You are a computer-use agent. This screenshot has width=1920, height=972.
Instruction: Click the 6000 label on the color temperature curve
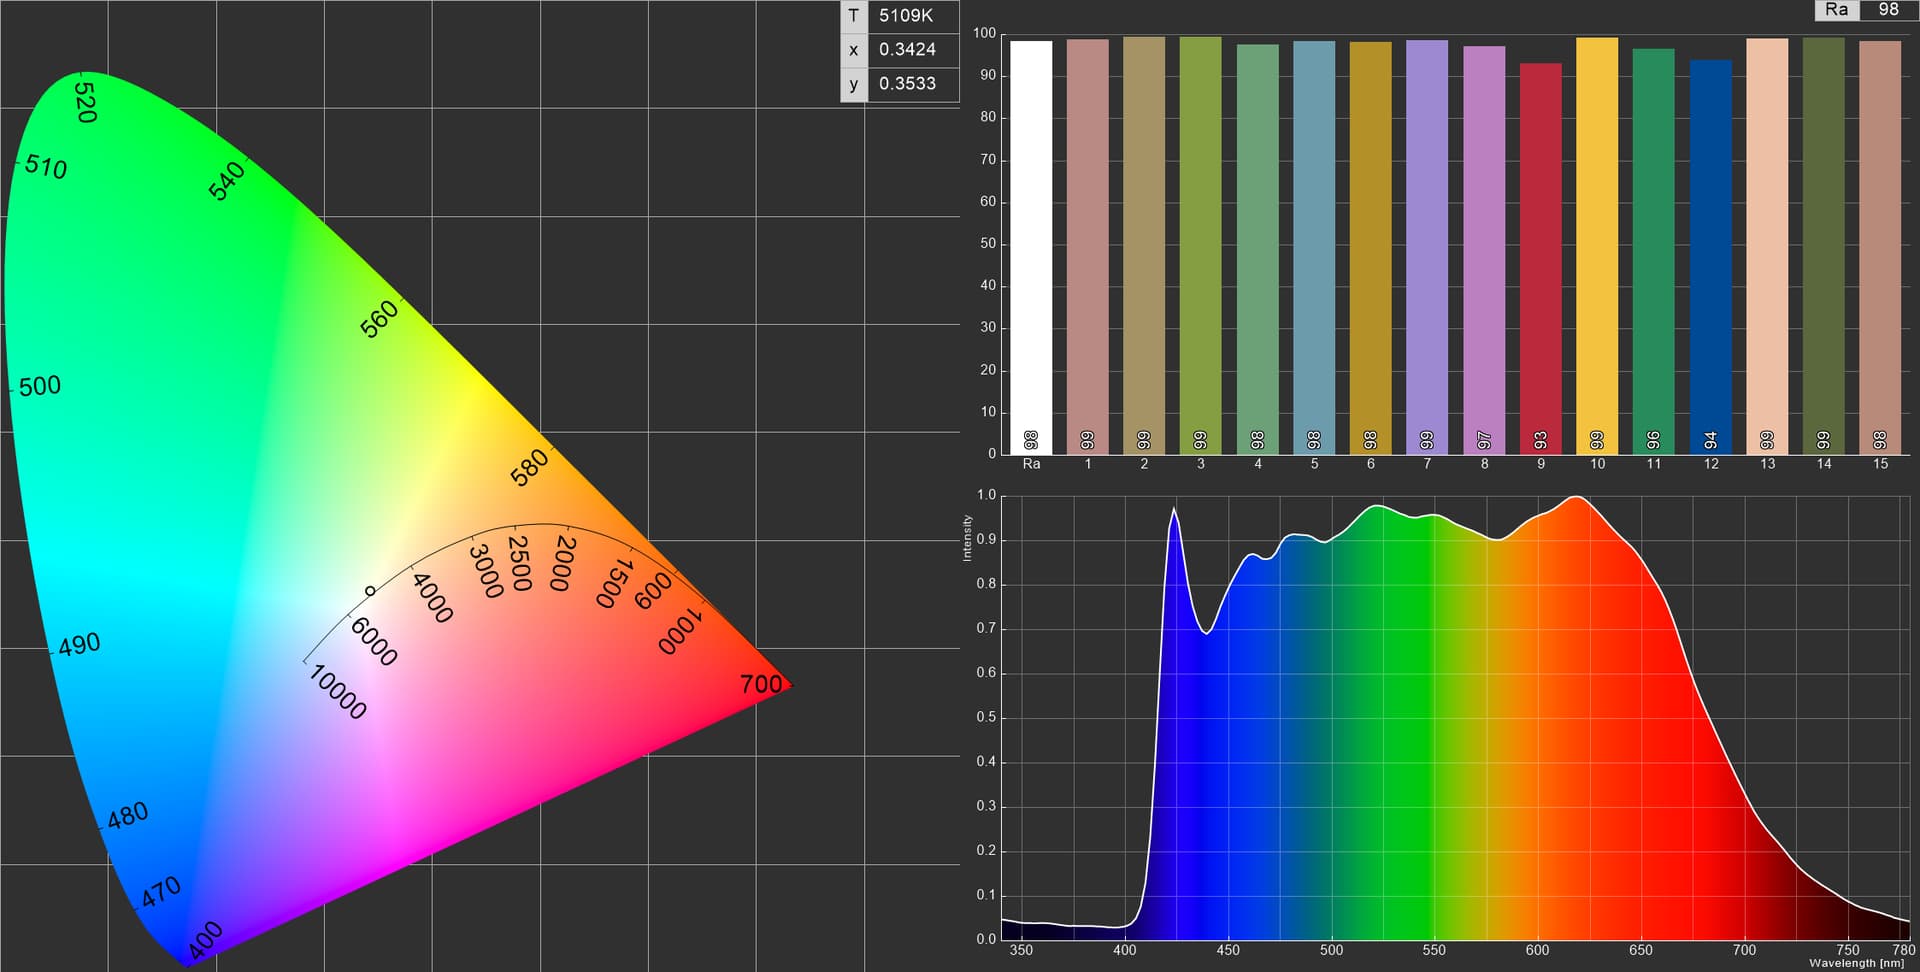[x=374, y=641]
